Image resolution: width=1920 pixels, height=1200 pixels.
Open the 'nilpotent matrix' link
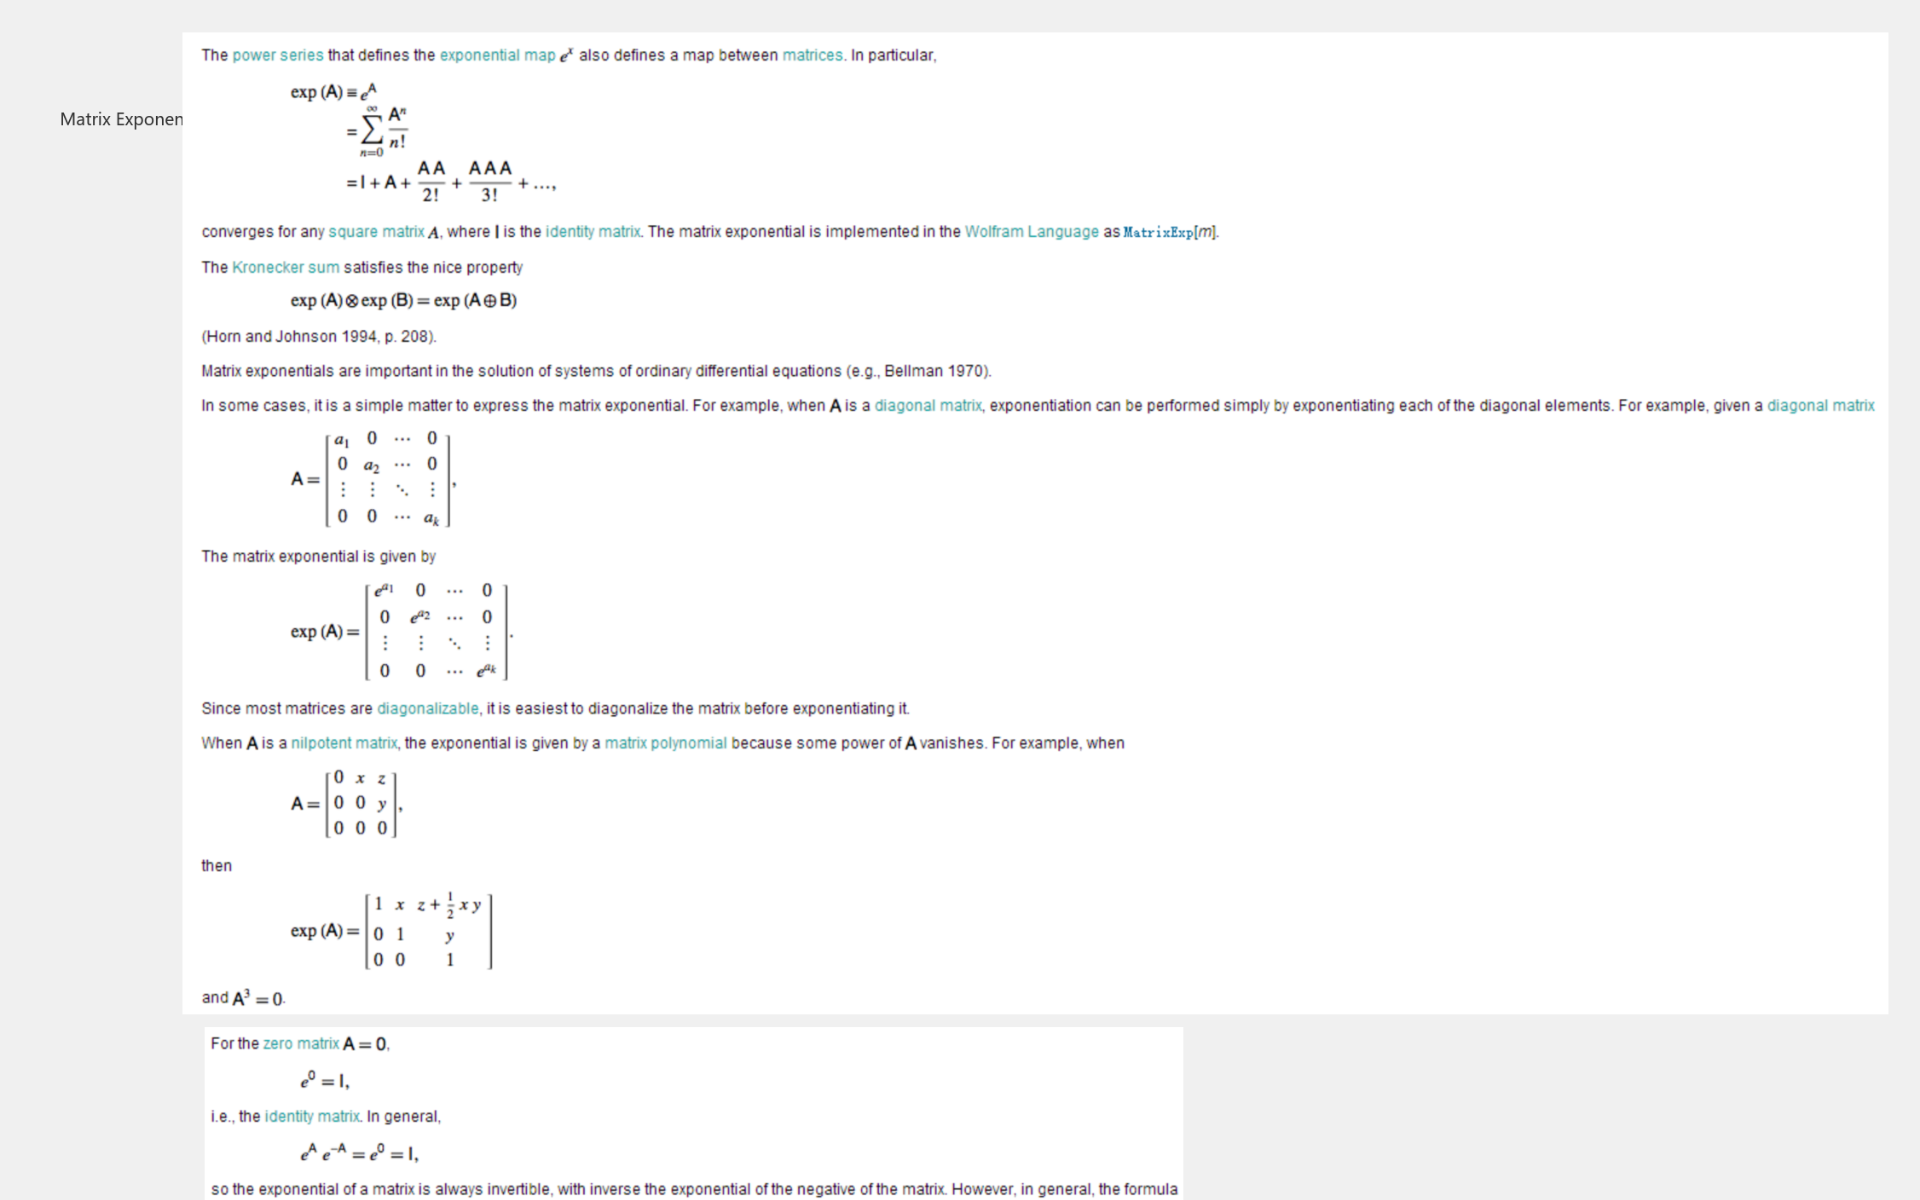[343, 743]
